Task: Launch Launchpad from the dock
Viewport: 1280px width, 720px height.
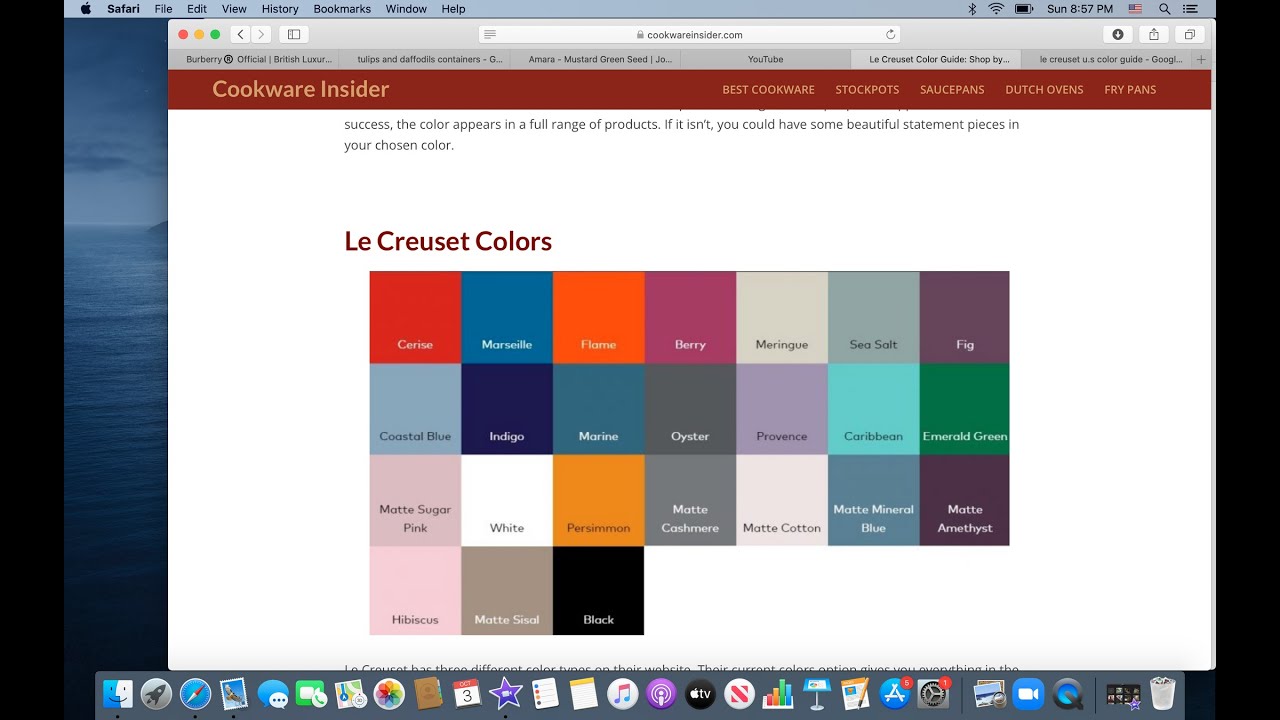Action: pyautogui.click(x=156, y=693)
